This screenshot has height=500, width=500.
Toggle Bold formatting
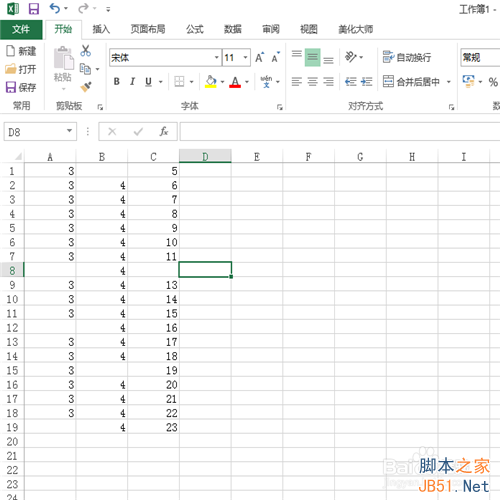pos(117,82)
